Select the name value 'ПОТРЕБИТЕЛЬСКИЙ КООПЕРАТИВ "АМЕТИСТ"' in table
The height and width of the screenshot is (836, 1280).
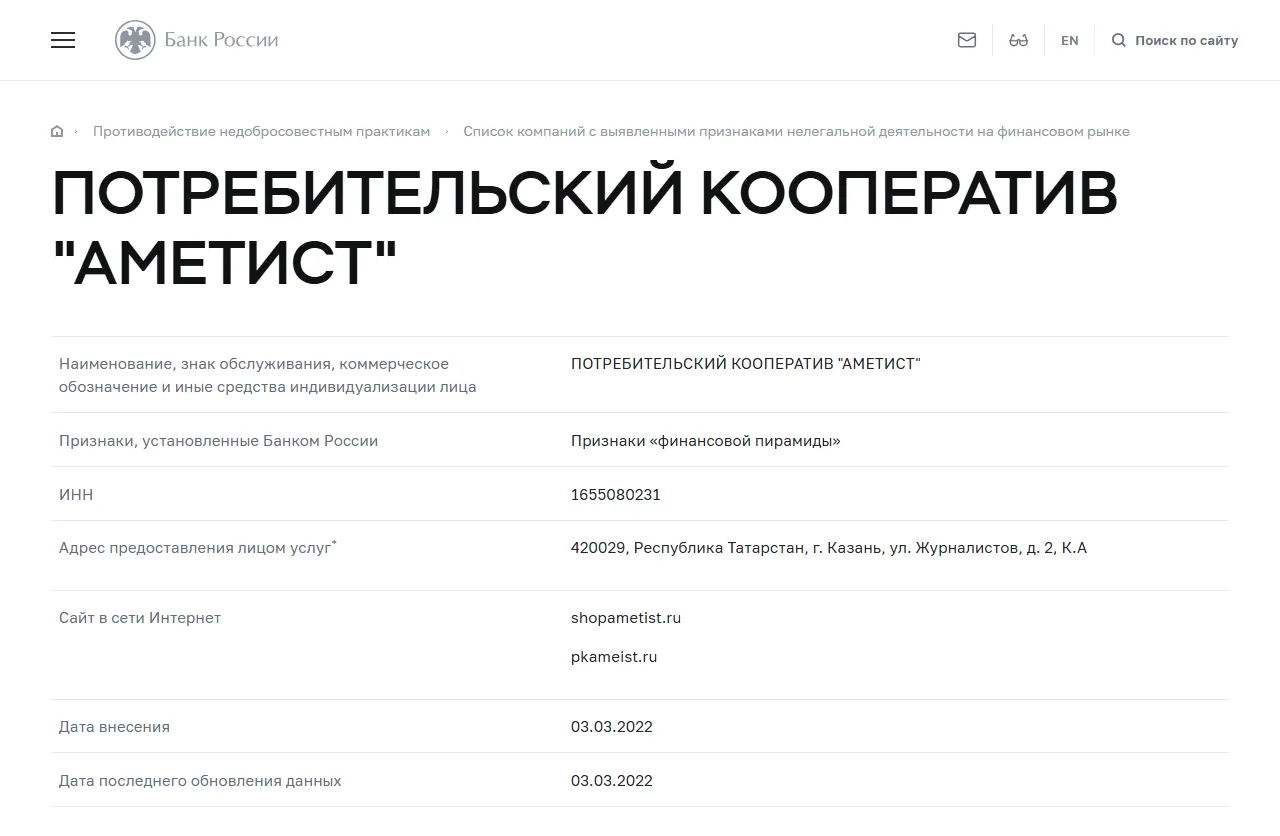pyautogui.click(x=746, y=364)
